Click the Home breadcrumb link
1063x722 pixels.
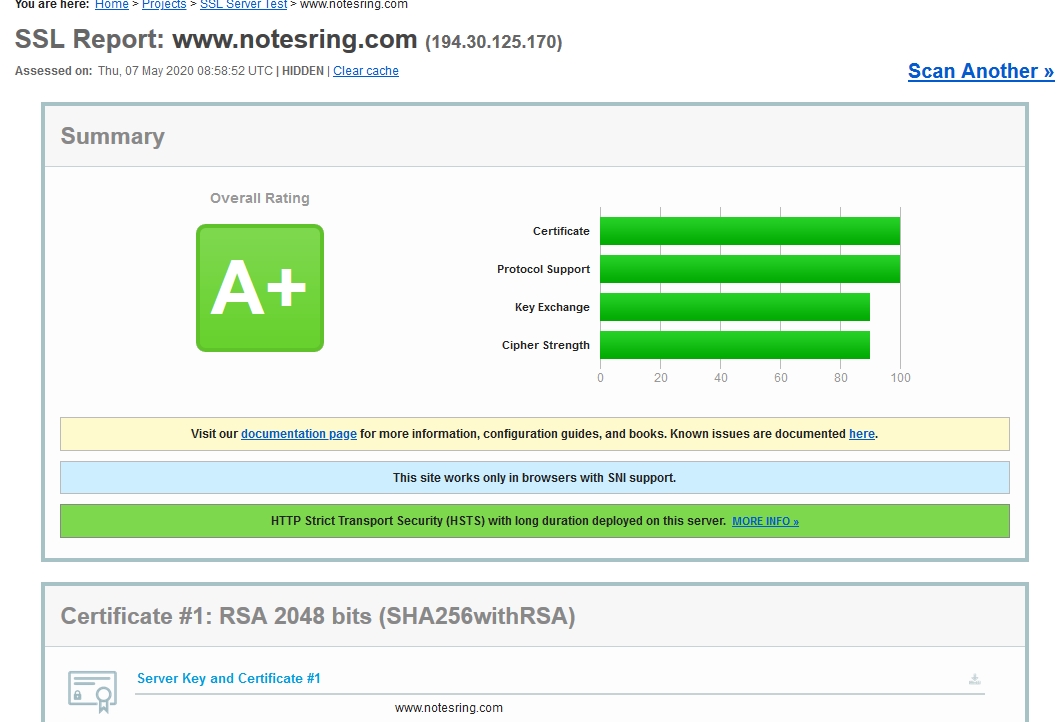pos(111,5)
